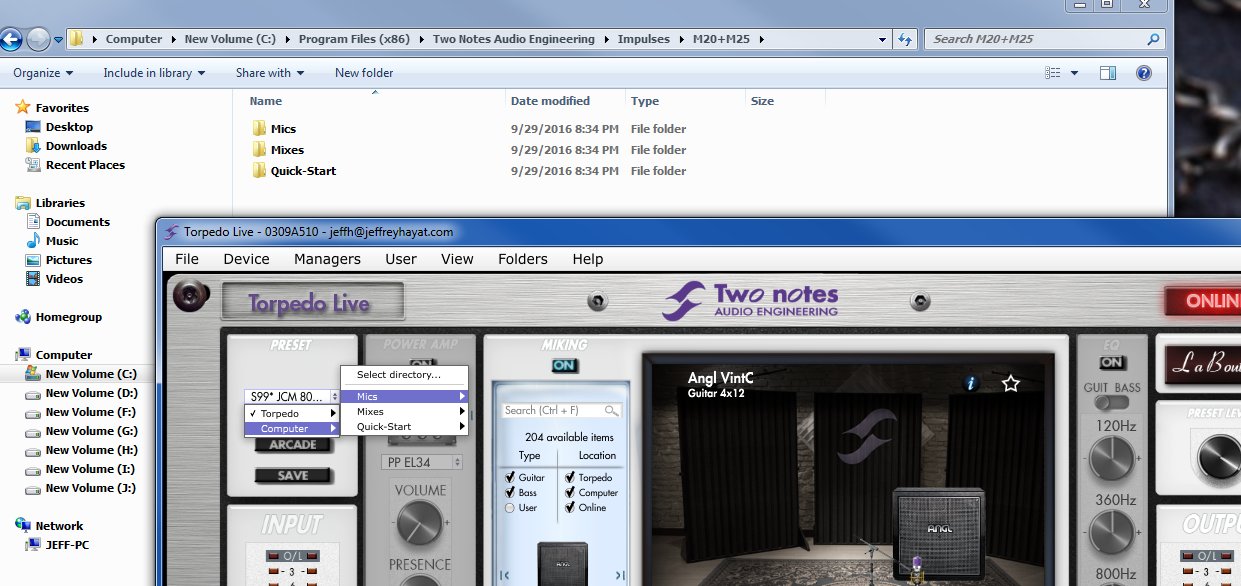
Task: Open Music library in Explorer sidebar
Action: pos(52,241)
